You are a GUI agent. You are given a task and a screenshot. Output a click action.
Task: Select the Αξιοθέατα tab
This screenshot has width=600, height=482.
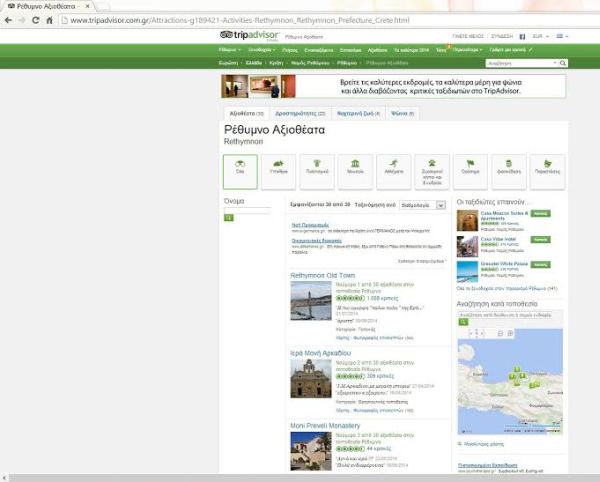(x=246, y=114)
